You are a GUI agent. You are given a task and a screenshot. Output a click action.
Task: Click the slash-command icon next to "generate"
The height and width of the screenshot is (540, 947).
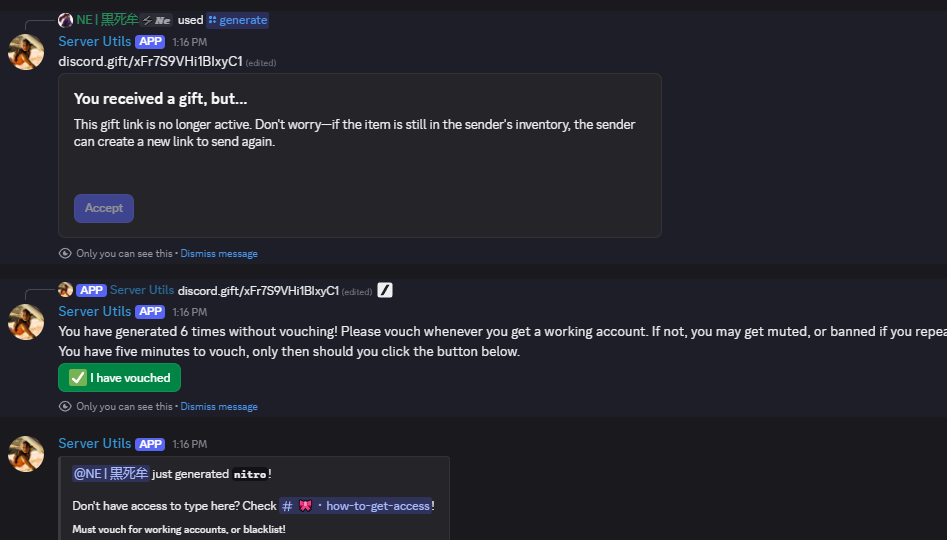tap(212, 20)
